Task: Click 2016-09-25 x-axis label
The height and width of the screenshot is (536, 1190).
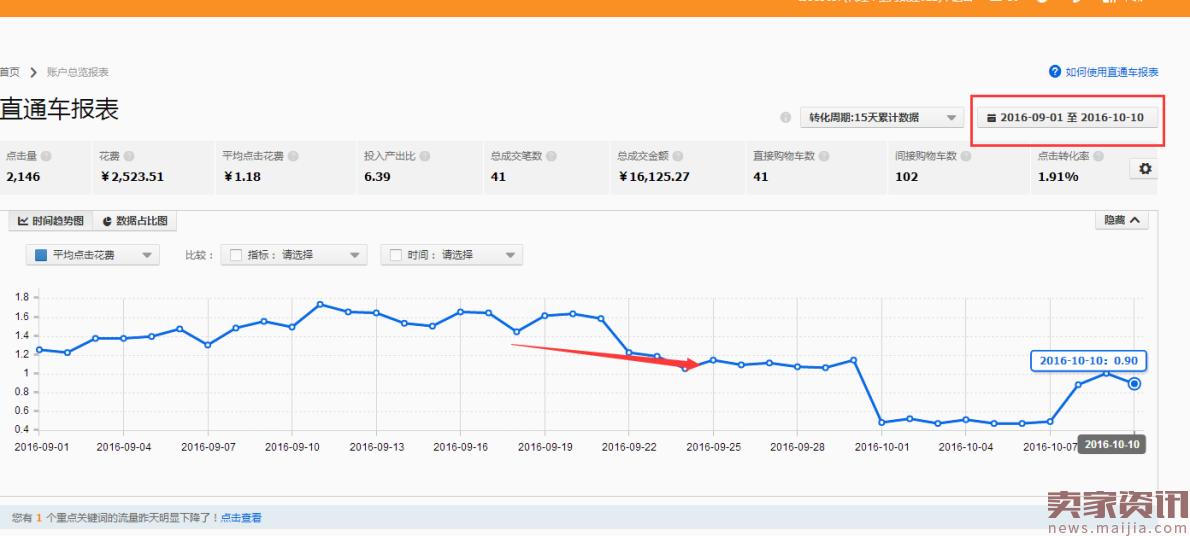Action: (713, 447)
